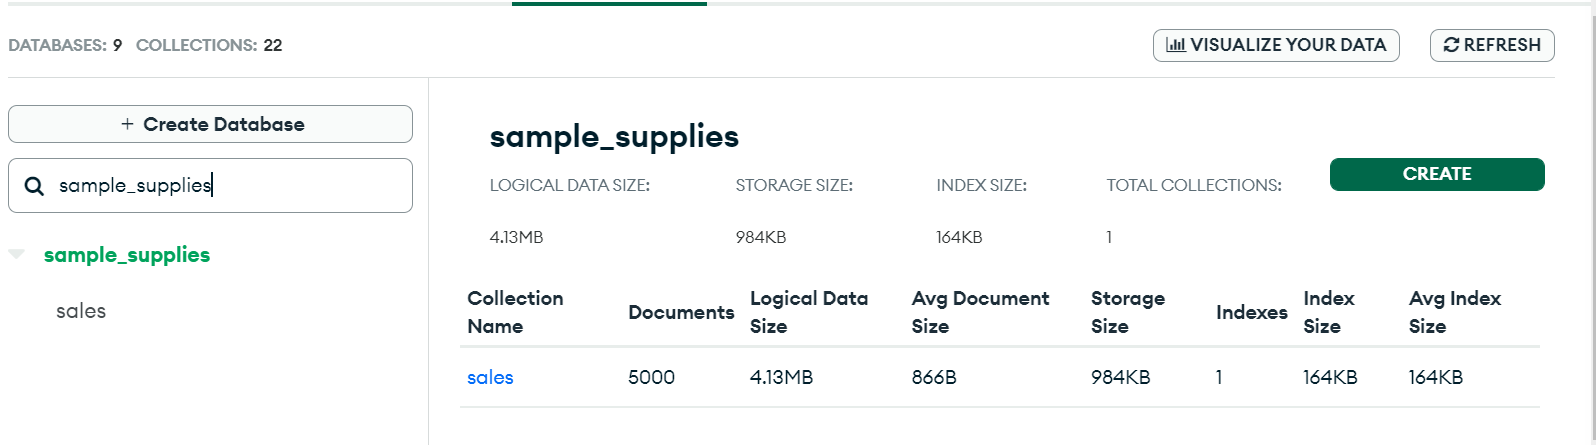Click the bar chart icon for Visualize Your Data
Image resolution: width=1596 pixels, height=445 pixels.
click(1177, 45)
